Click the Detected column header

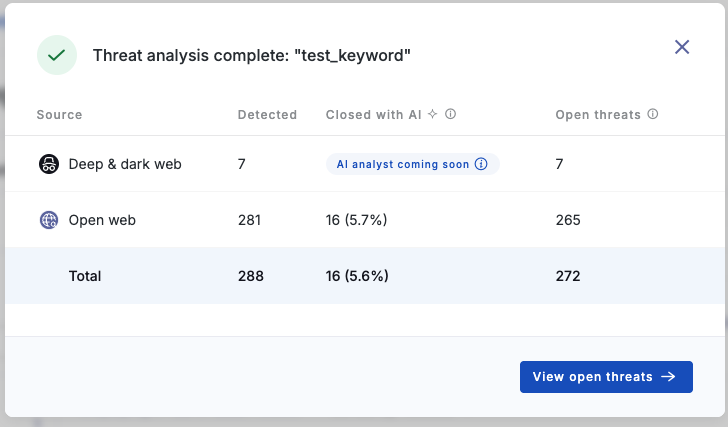pos(267,115)
